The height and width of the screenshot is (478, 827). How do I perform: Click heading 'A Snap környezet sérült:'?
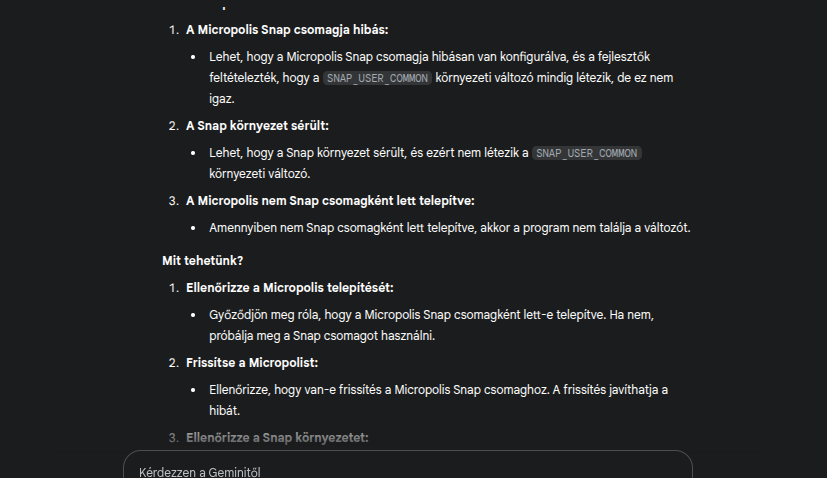[257, 125]
